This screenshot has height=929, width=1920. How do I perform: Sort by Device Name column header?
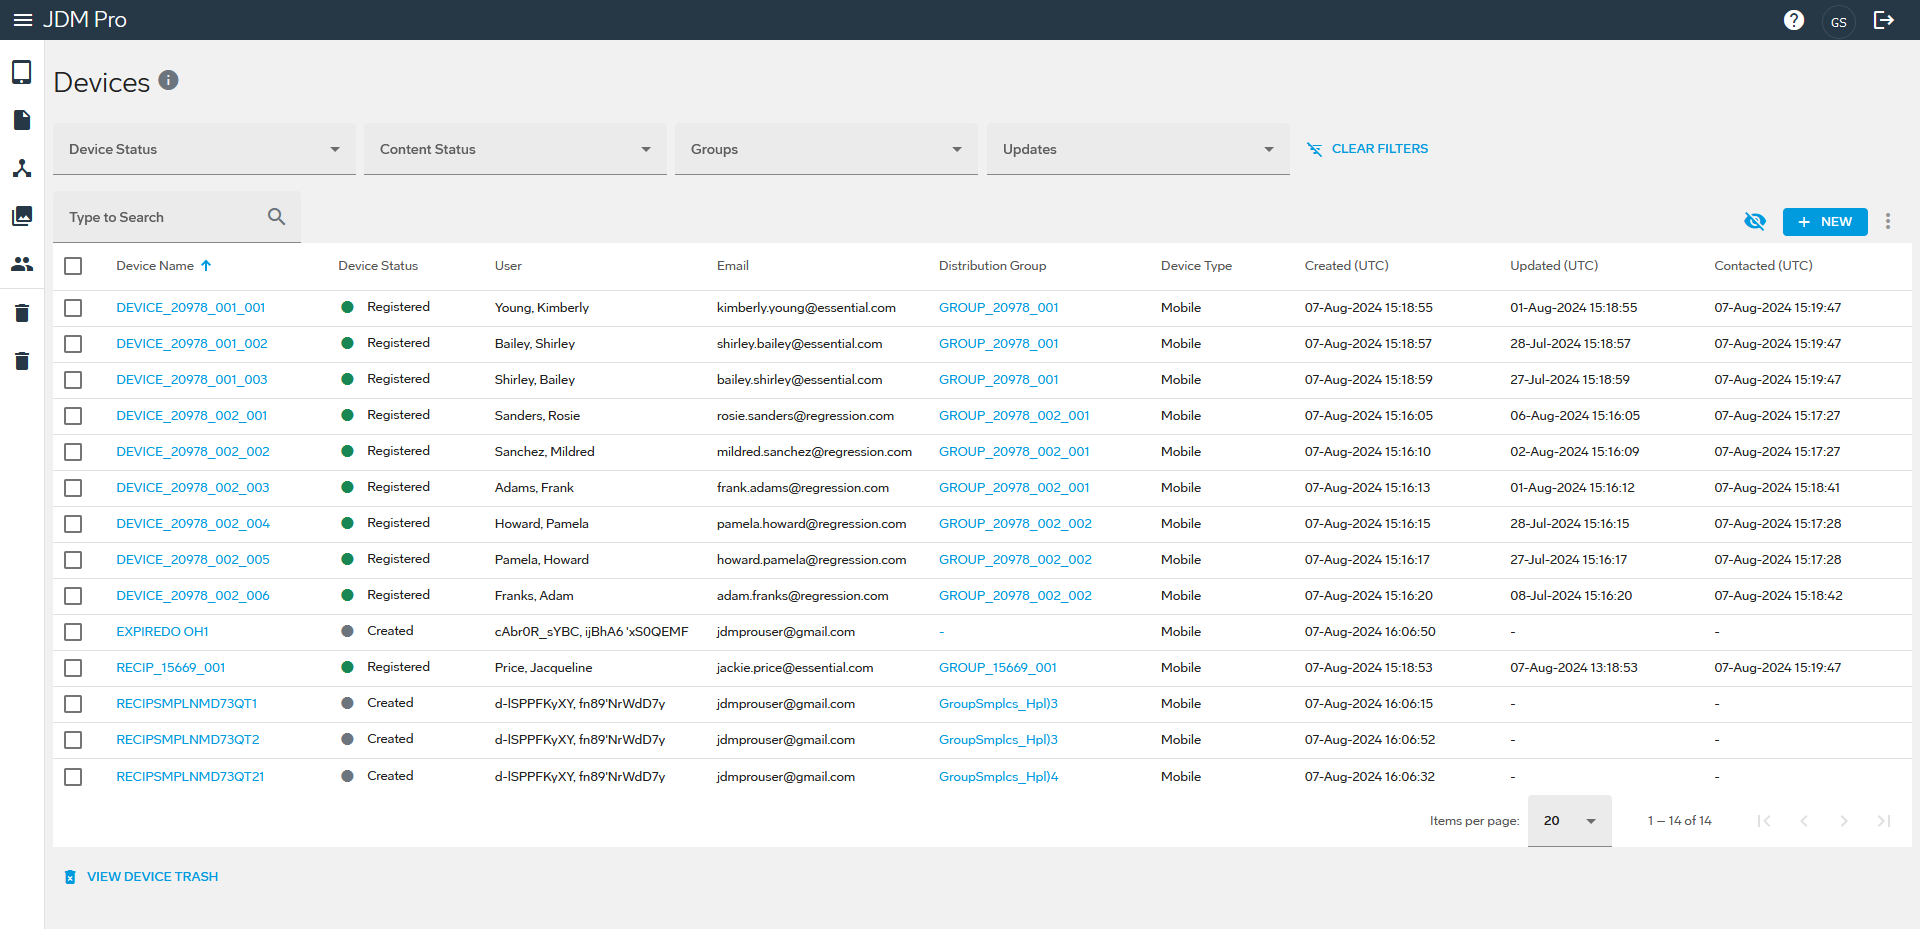click(x=155, y=266)
